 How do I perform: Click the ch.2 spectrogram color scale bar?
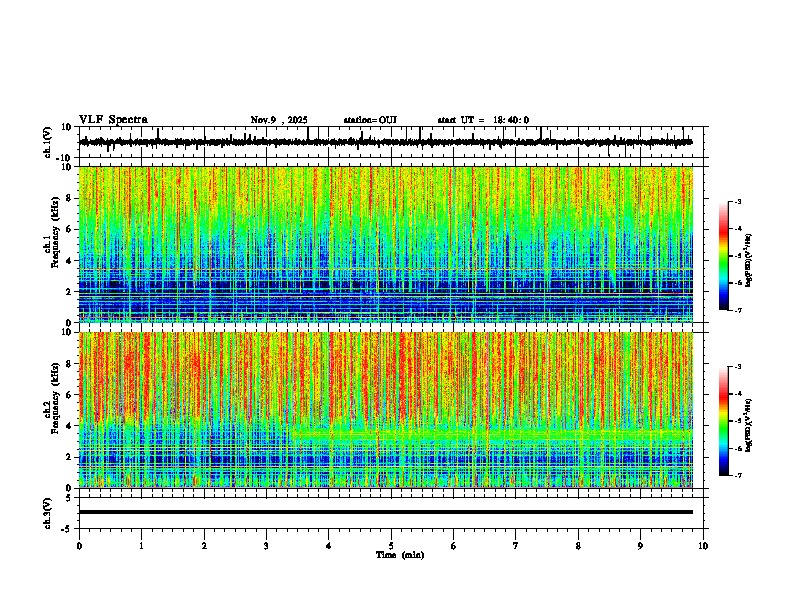pos(724,421)
